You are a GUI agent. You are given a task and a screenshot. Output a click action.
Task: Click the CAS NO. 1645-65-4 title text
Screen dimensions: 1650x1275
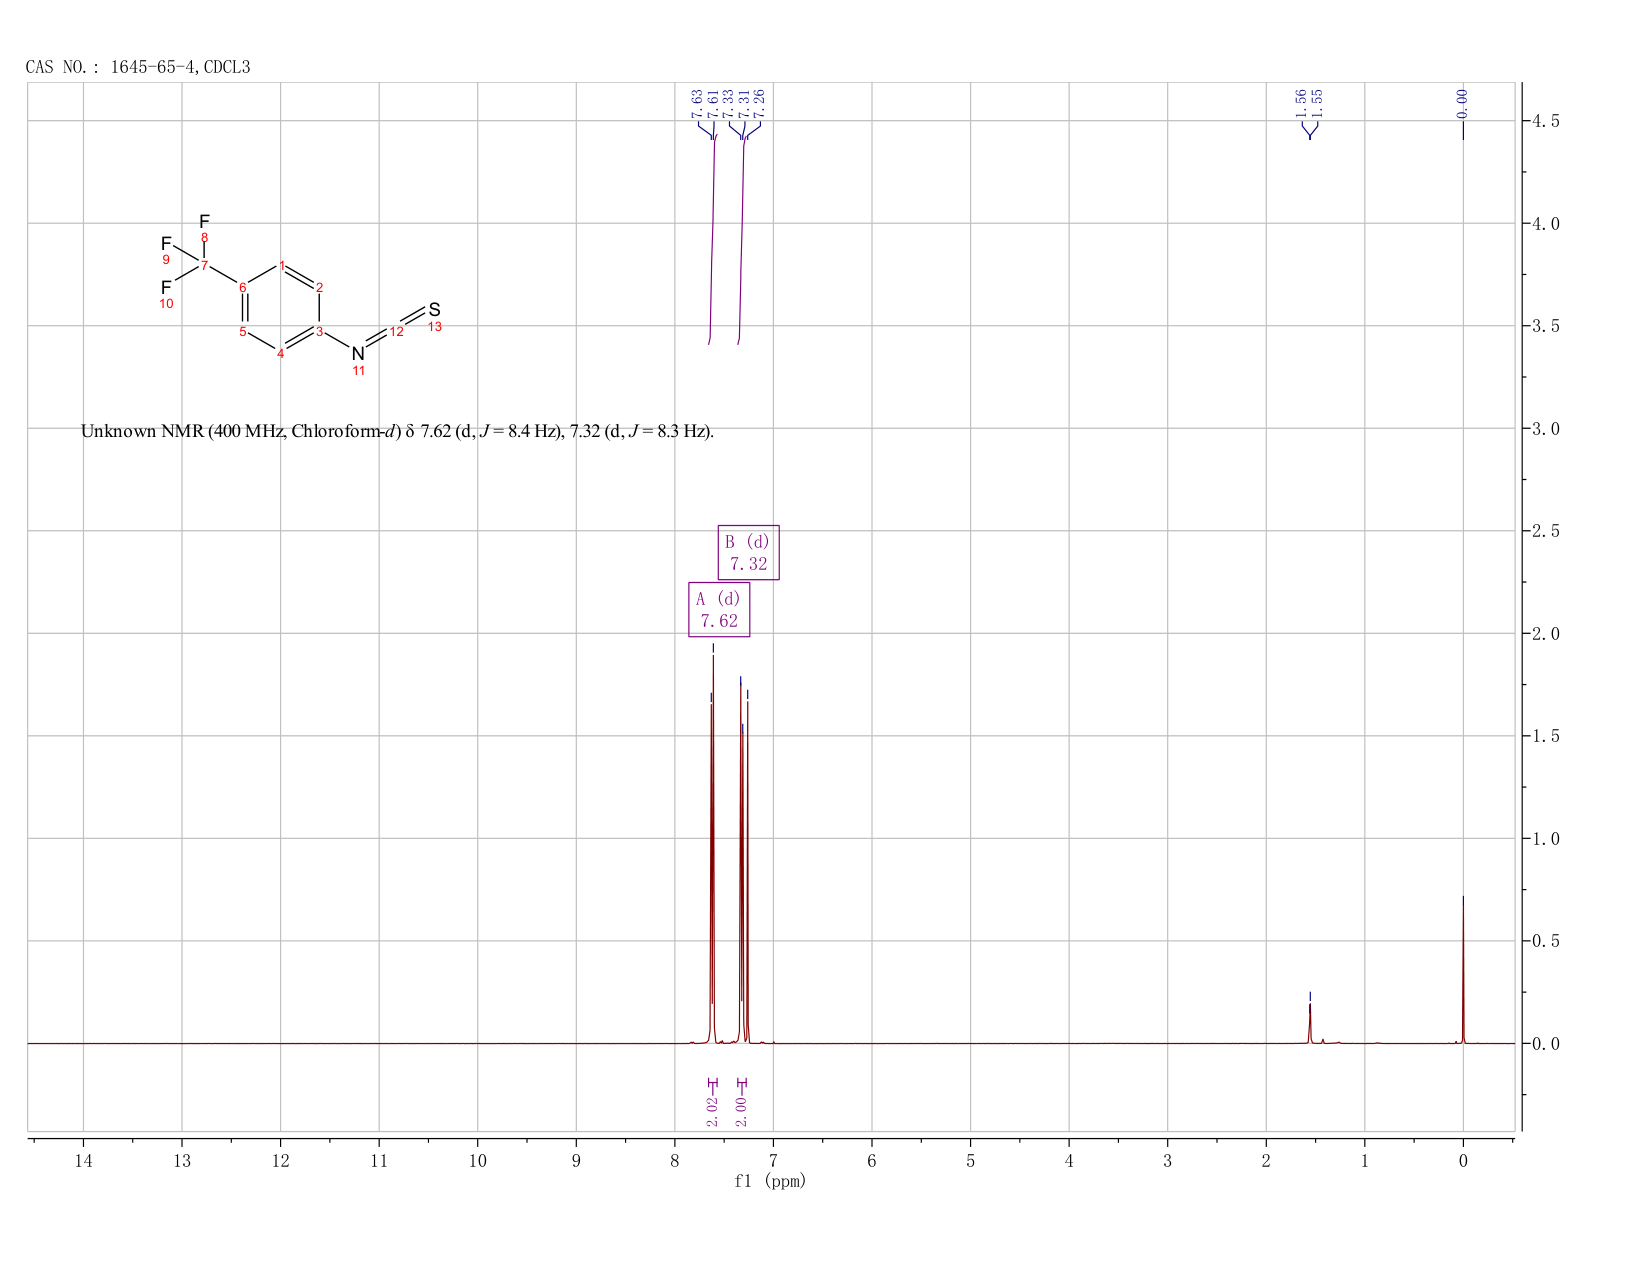(138, 67)
